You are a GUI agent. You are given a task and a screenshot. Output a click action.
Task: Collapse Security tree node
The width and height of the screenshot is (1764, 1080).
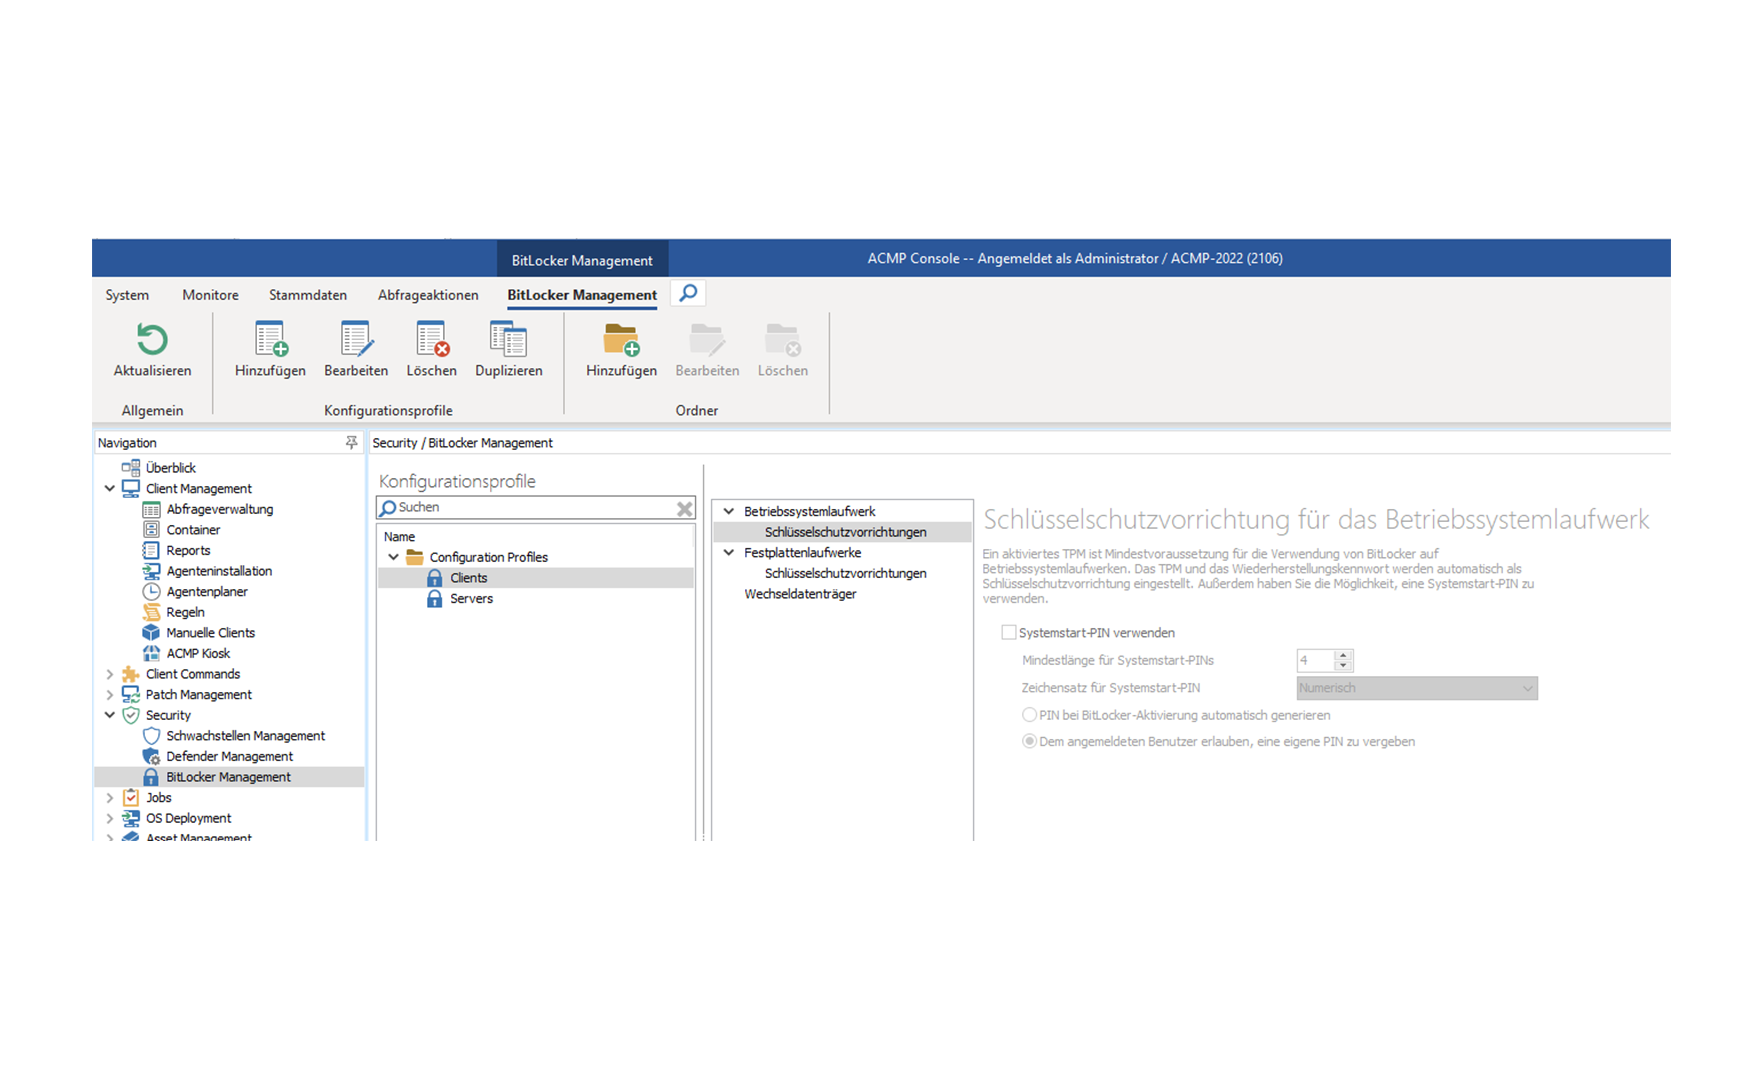[x=110, y=715]
